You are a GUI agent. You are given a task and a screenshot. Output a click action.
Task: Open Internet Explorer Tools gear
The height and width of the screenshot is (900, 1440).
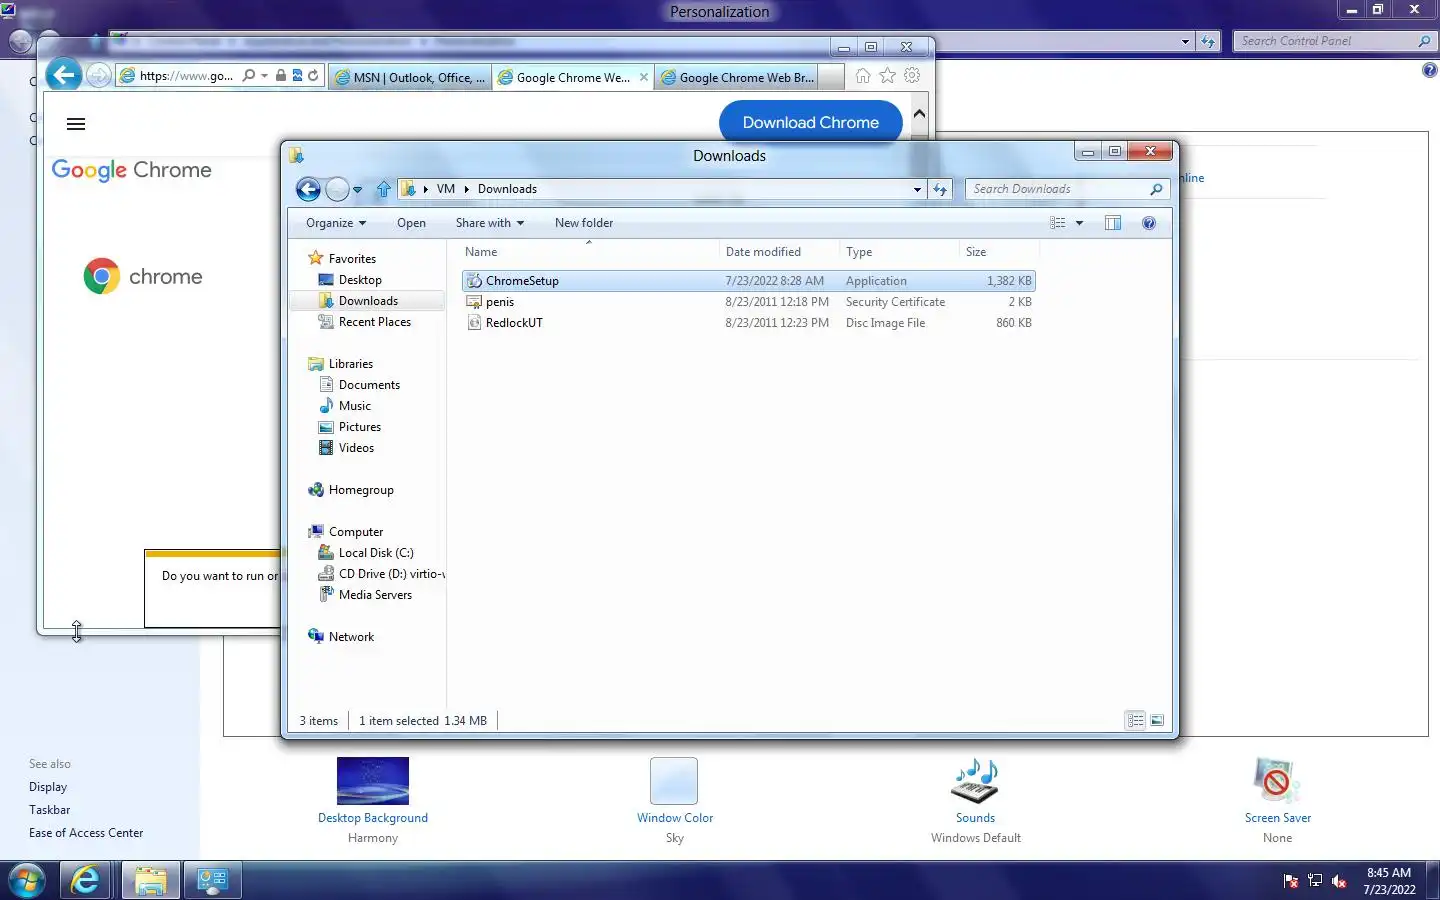click(x=912, y=76)
